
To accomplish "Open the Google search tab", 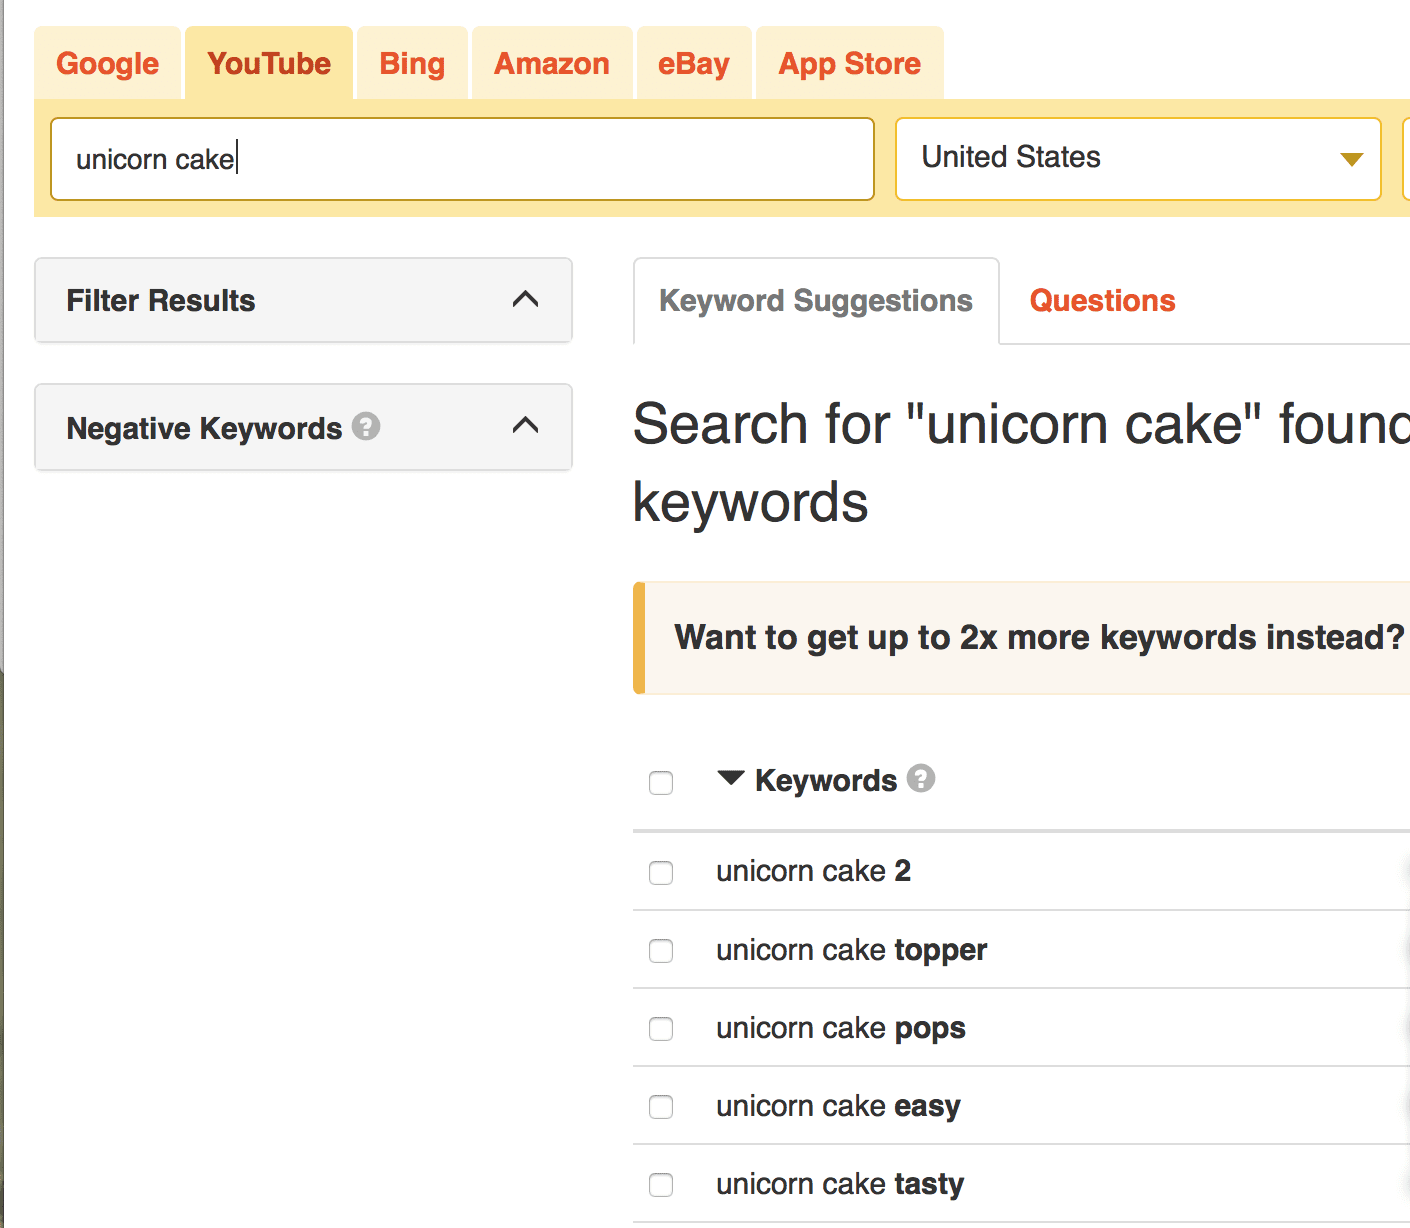I will 108,63.
